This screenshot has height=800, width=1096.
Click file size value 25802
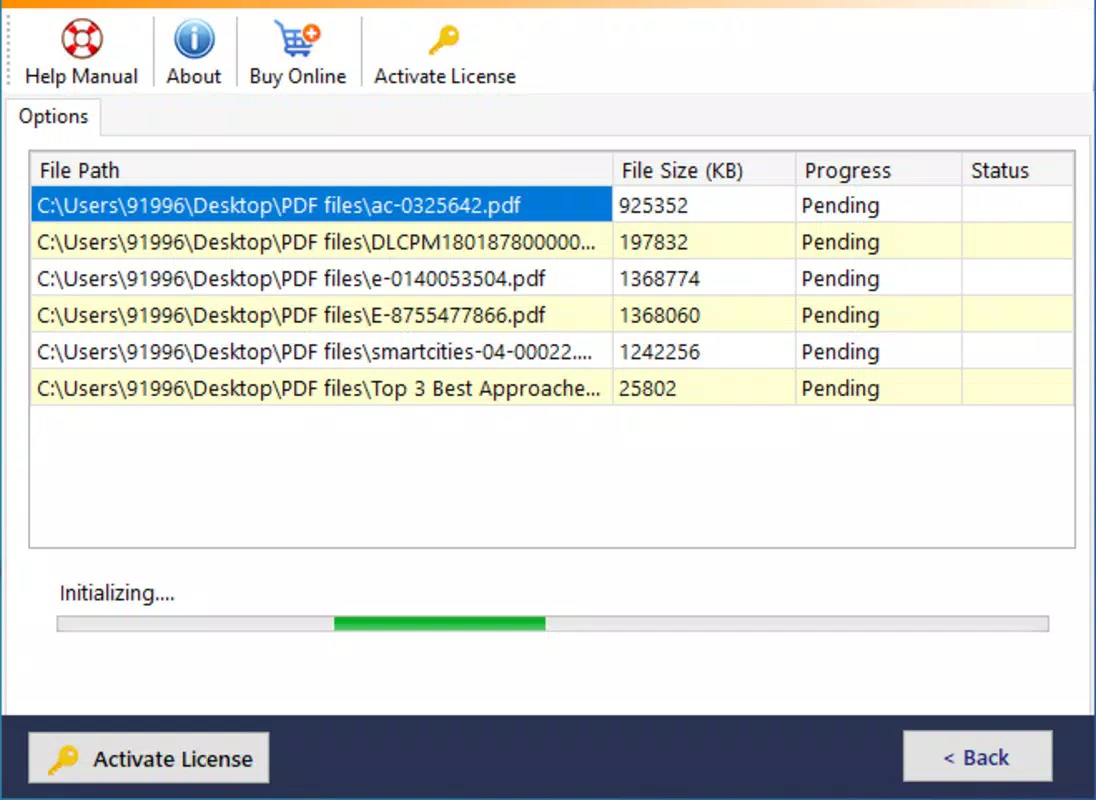pos(647,388)
